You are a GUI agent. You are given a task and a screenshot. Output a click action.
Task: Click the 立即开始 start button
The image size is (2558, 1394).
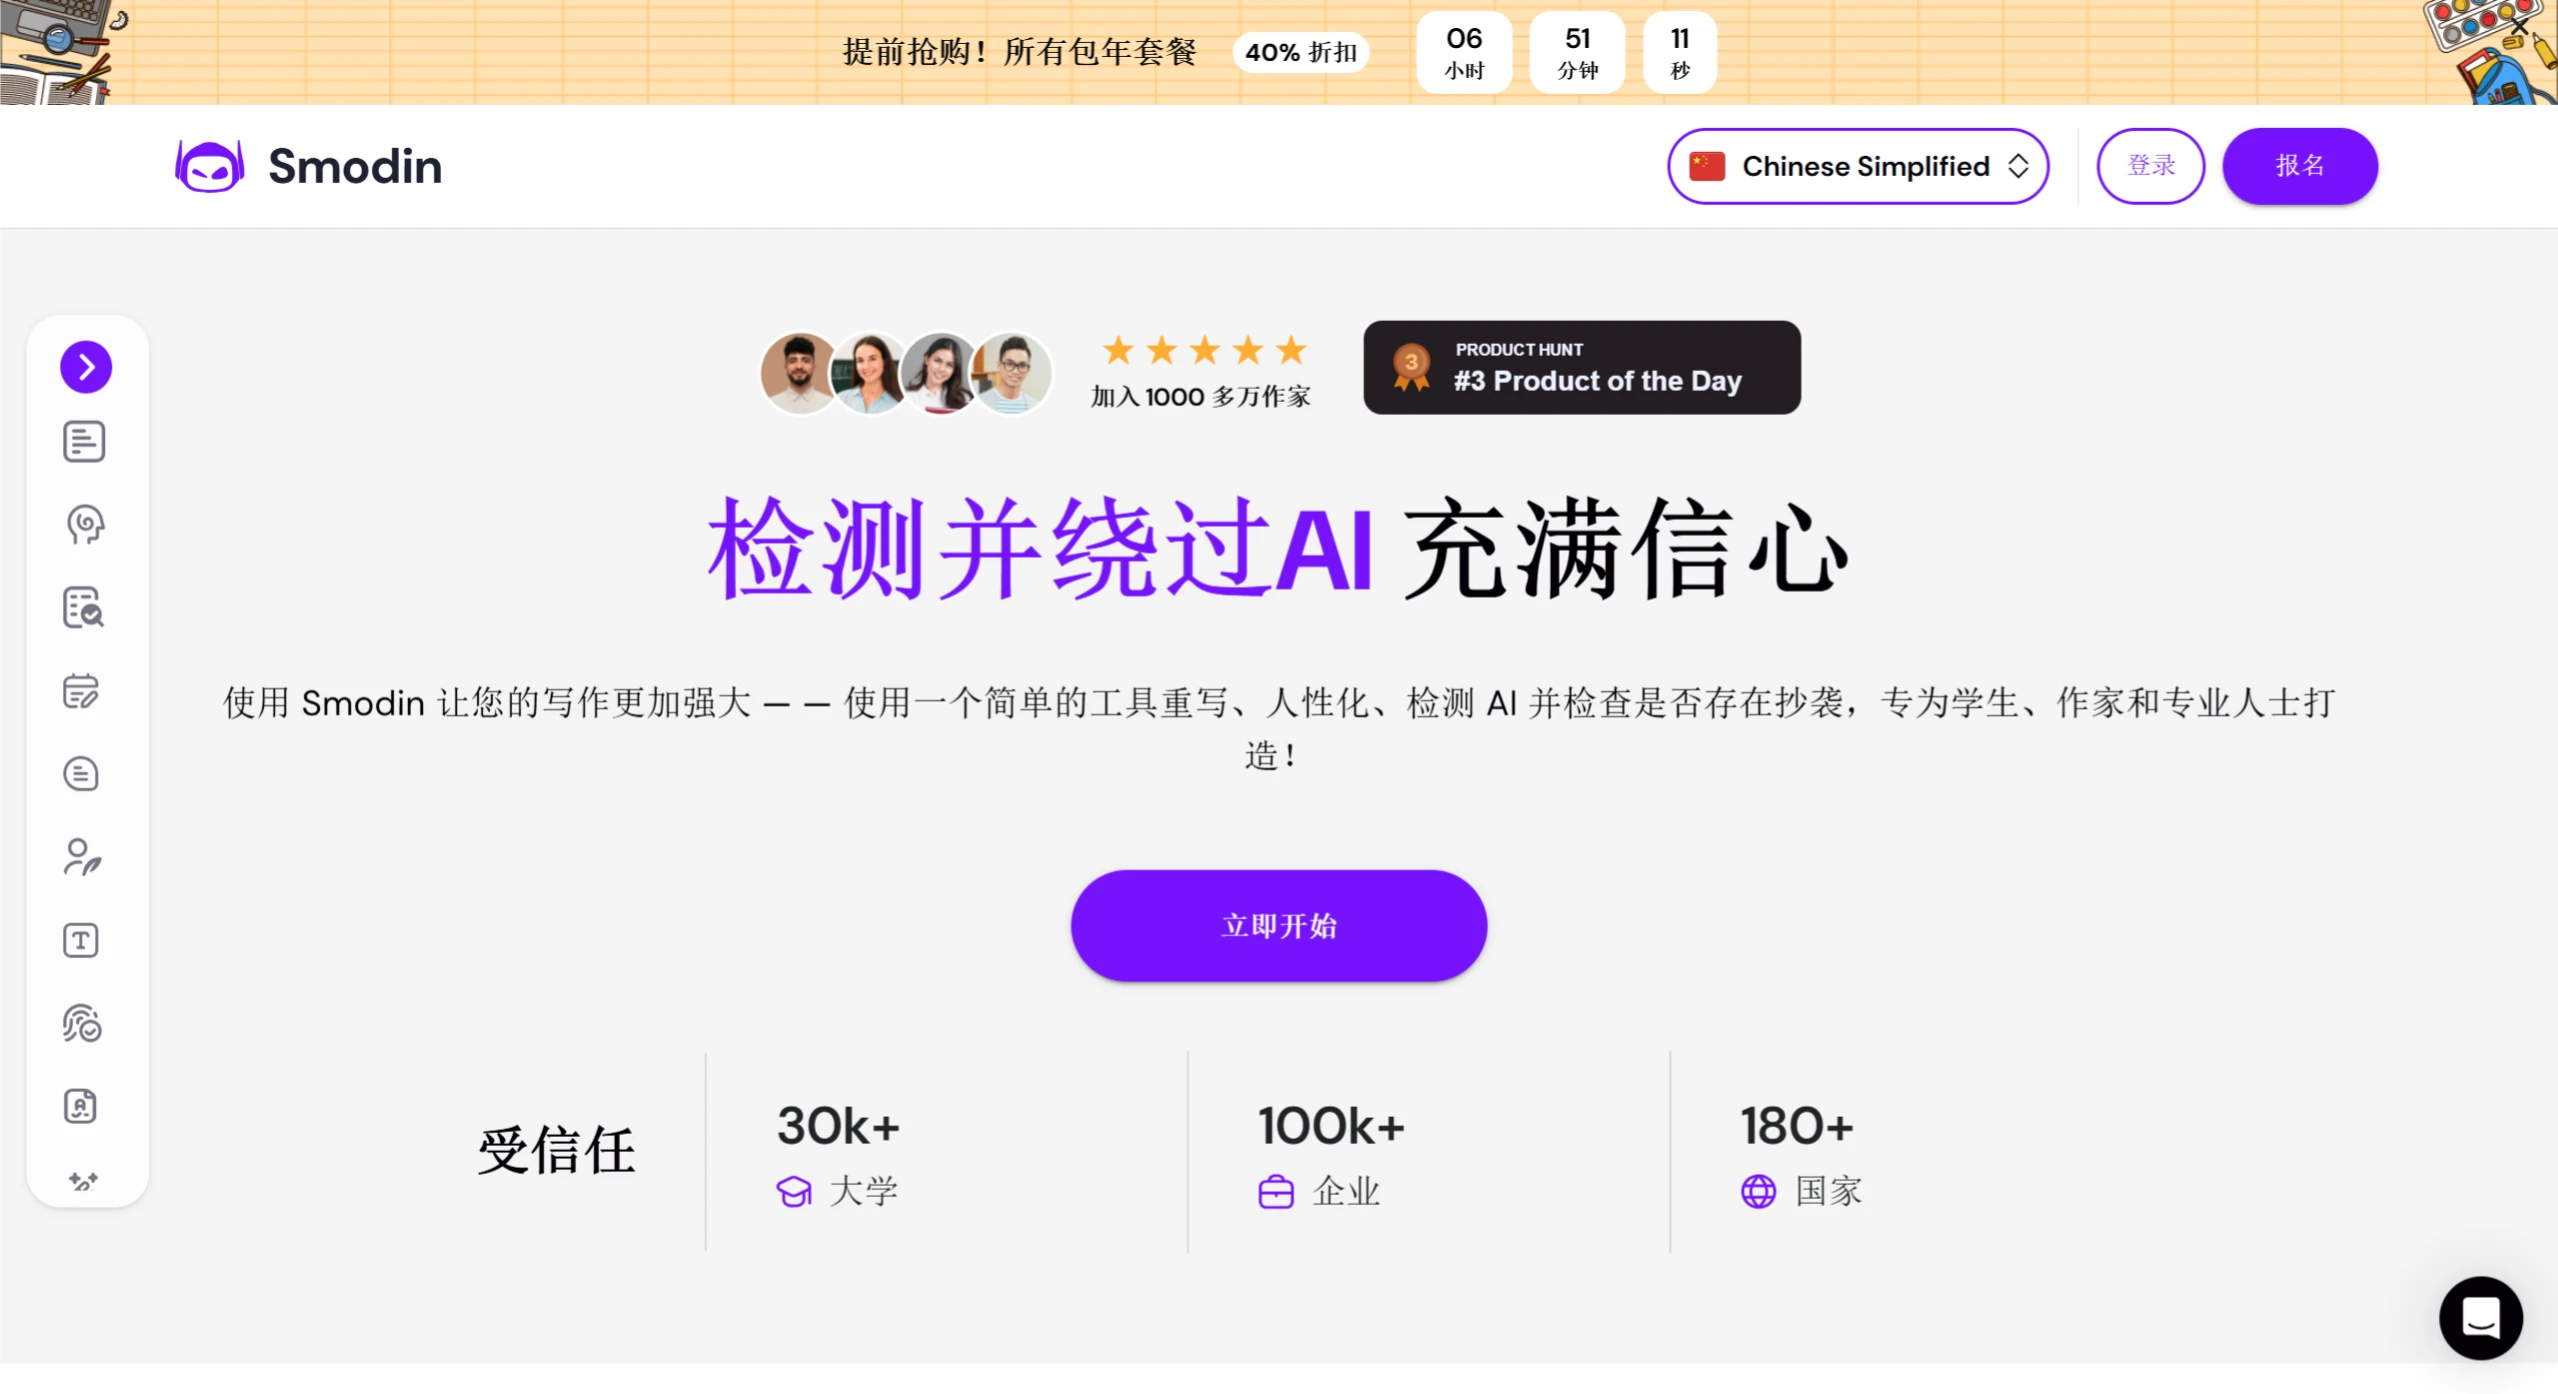click(x=1279, y=926)
